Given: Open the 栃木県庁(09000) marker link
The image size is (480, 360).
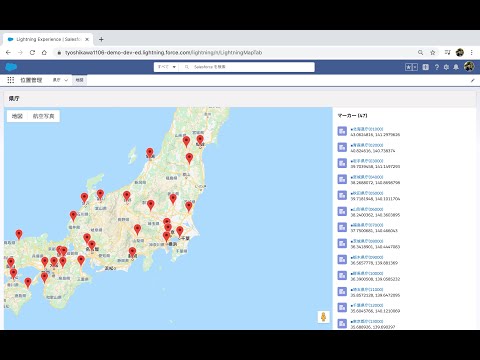Looking at the screenshot, I should click(x=367, y=257).
